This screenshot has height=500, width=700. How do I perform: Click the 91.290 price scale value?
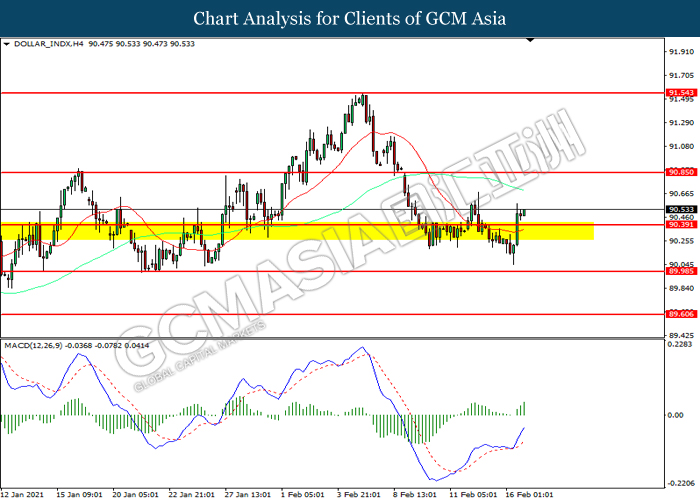[681, 122]
